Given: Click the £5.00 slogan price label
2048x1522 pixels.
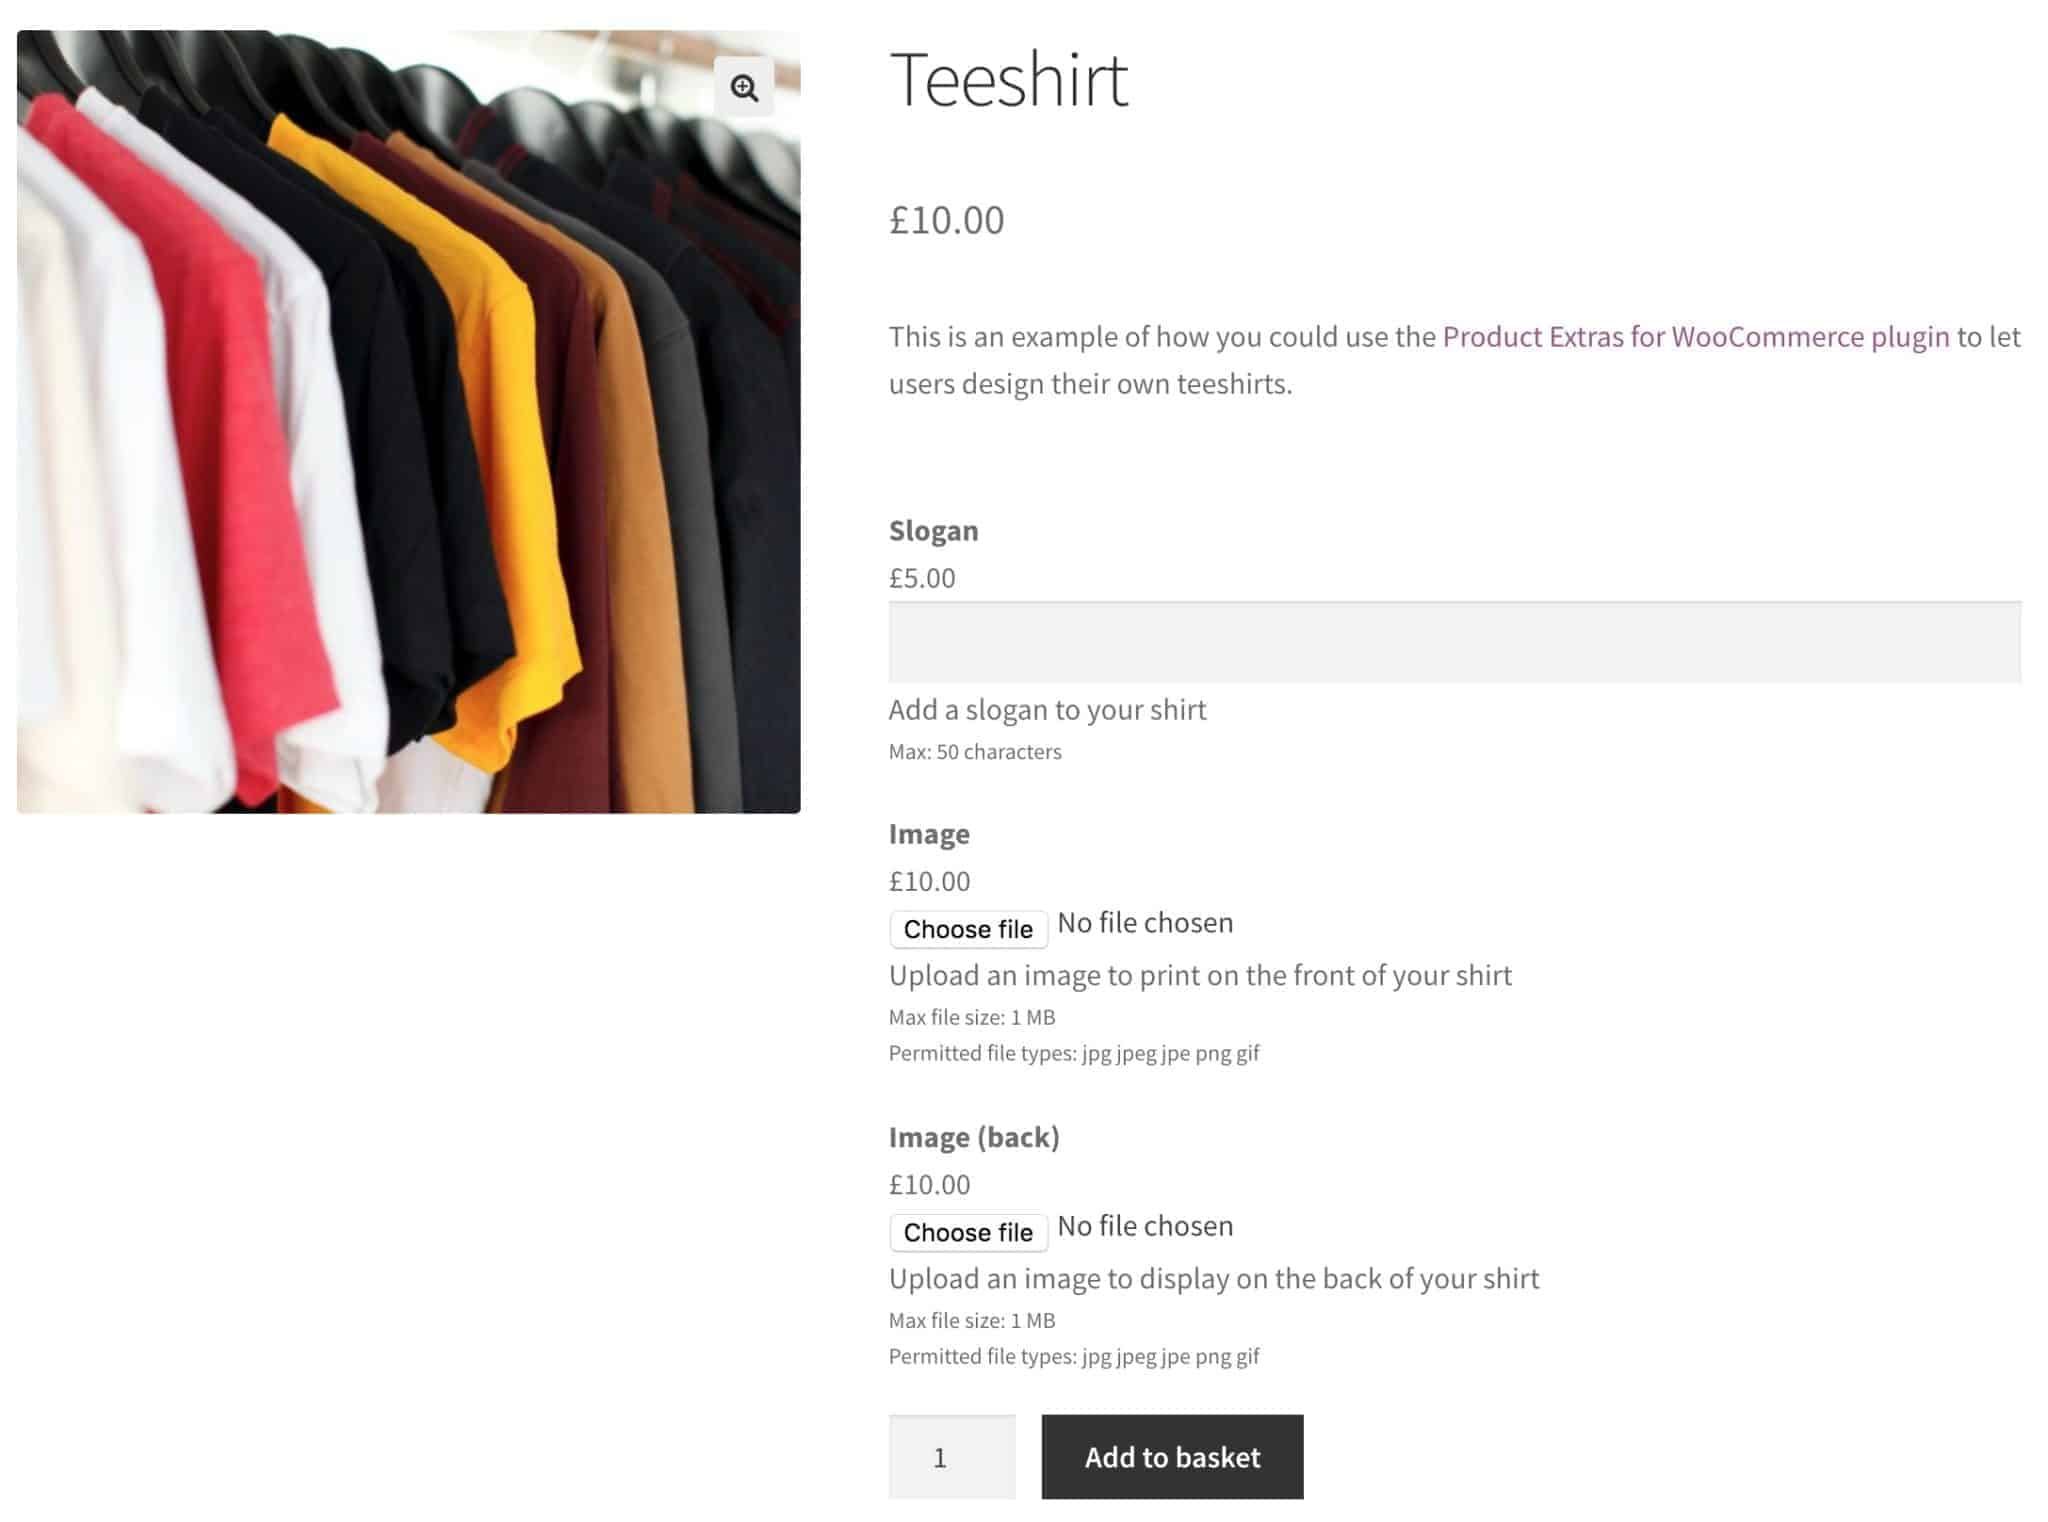Looking at the screenshot, I should tap(920, 577).
